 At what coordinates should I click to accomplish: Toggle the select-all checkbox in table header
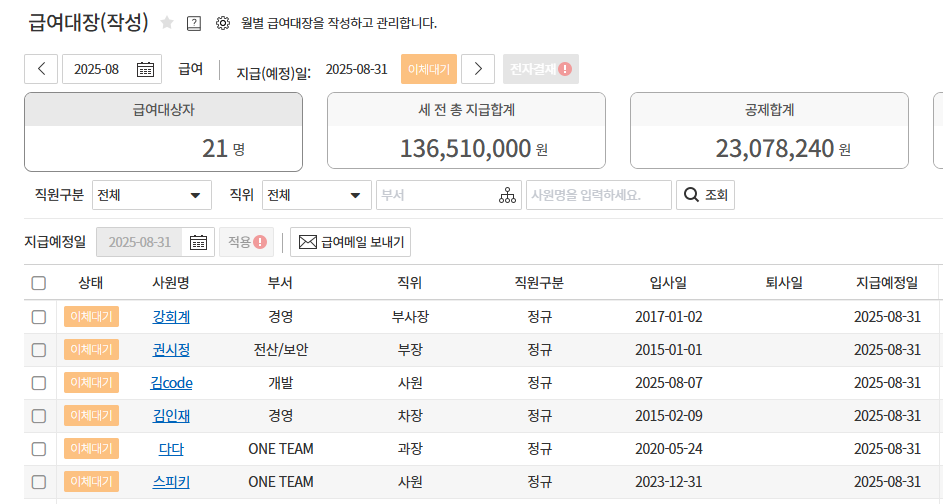(x=39, y=283)
